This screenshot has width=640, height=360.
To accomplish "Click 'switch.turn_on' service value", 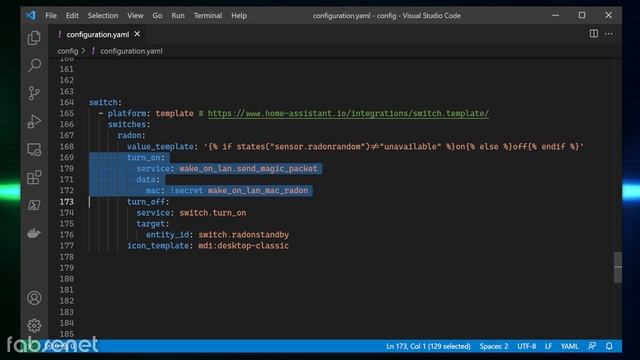I will tap(213, 213).
